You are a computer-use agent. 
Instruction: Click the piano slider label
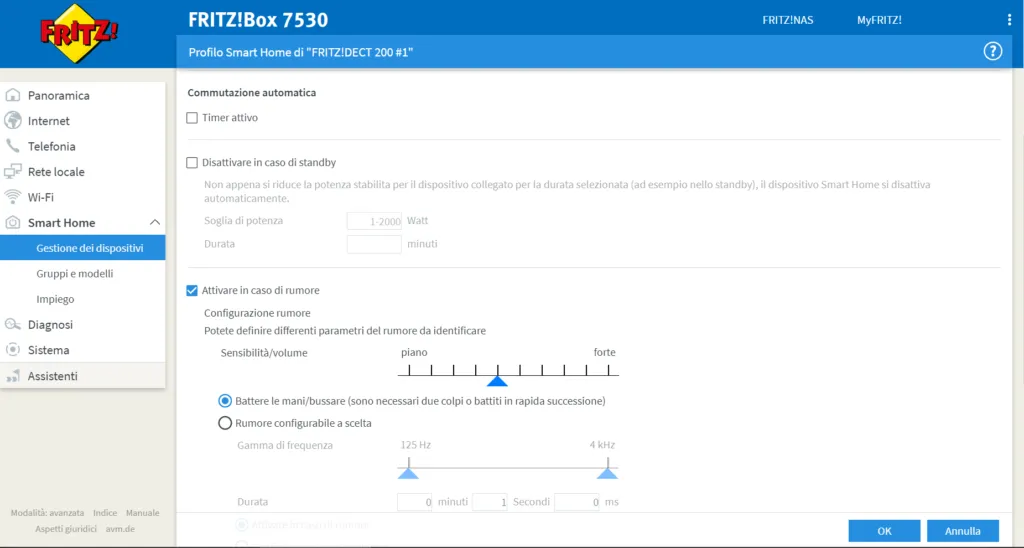pyautogui.click(x=414, y=352)
